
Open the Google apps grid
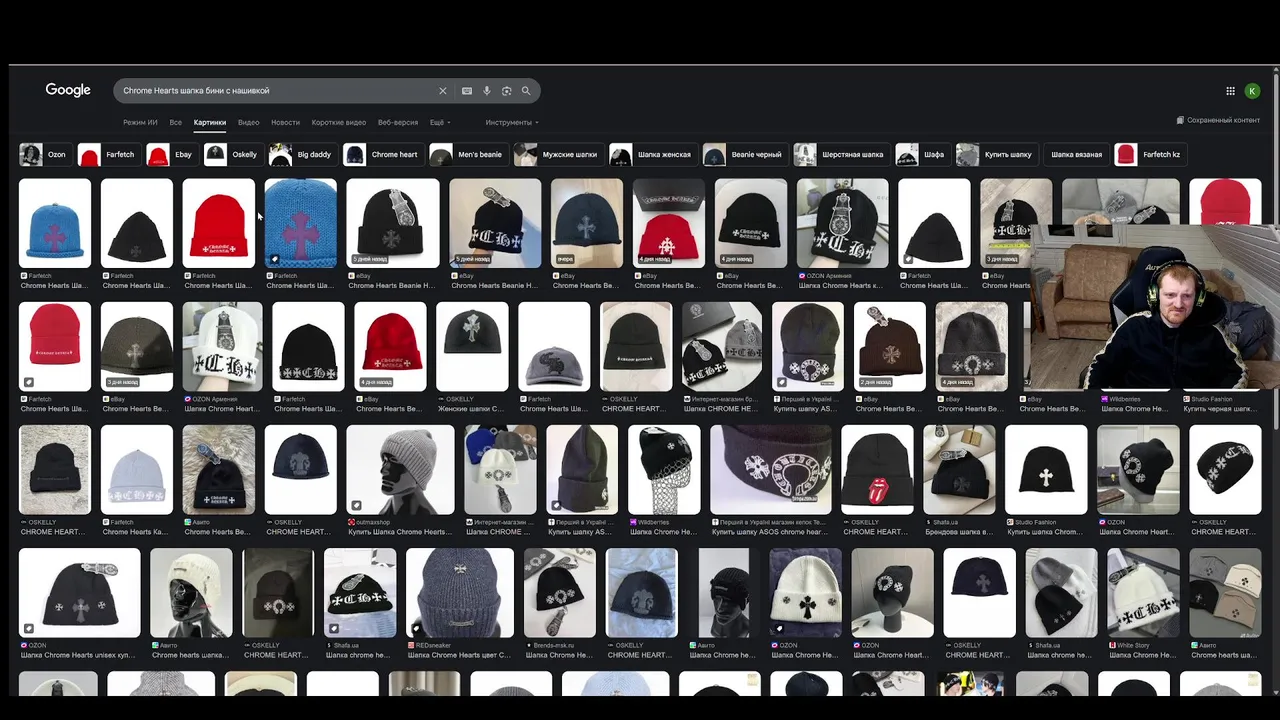pos(1230,91)
